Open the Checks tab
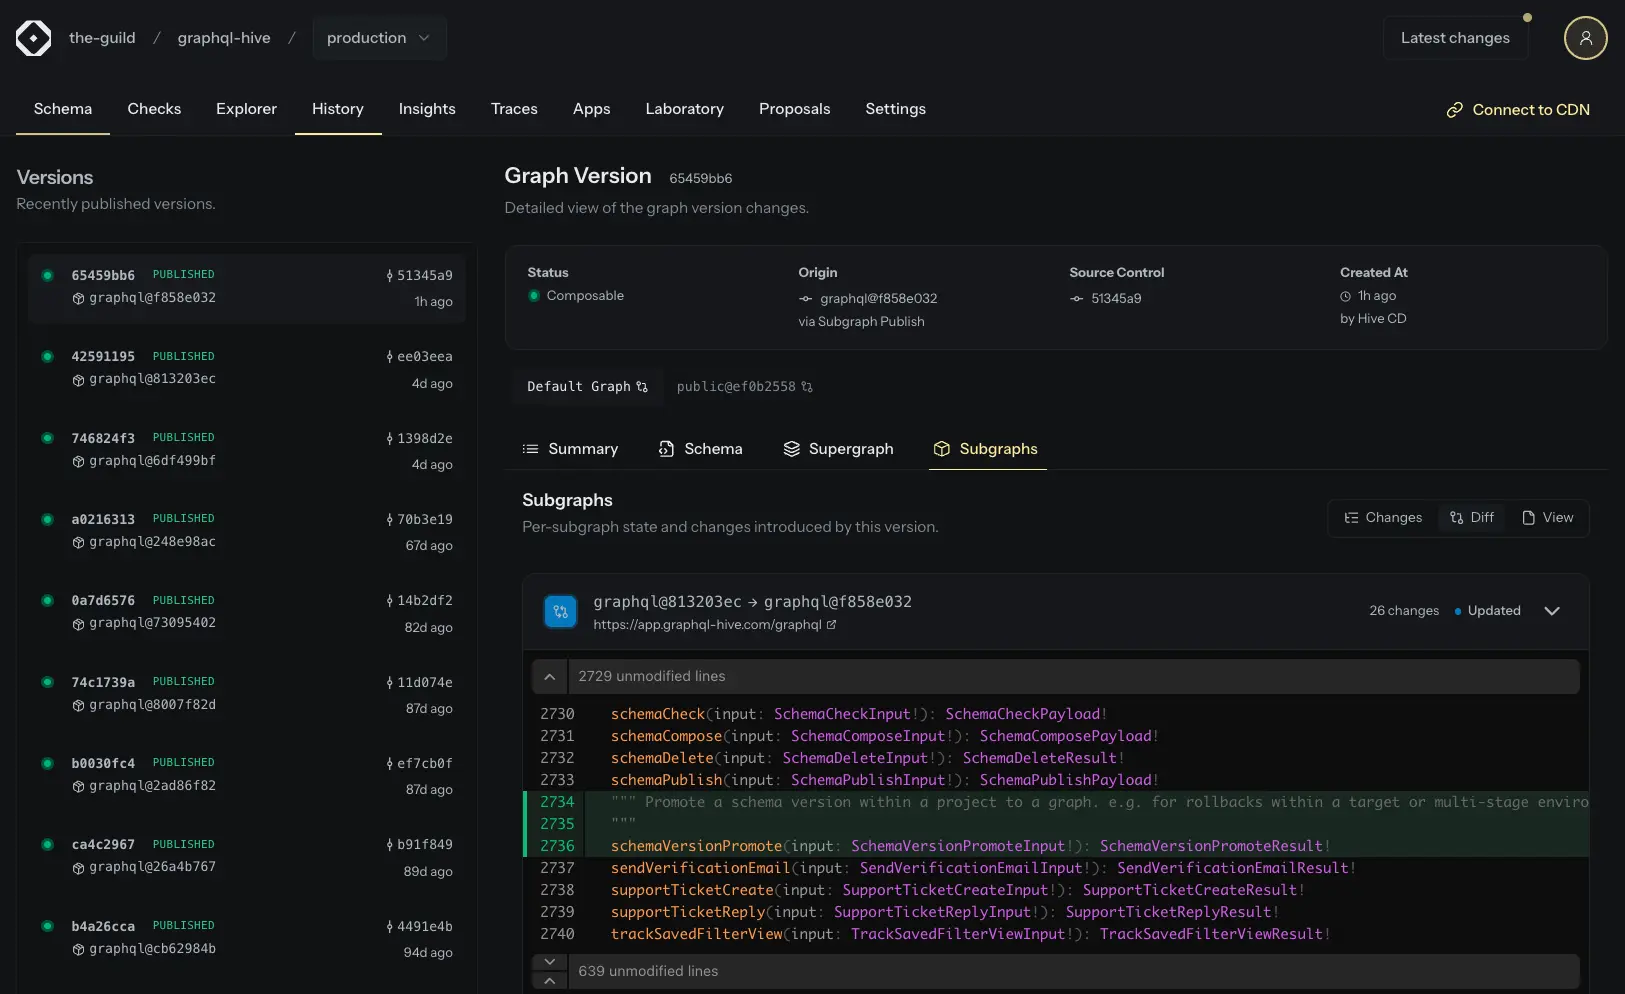This screenshot has width=1625, height=994. pyautogui.click(x=154, y=109)
